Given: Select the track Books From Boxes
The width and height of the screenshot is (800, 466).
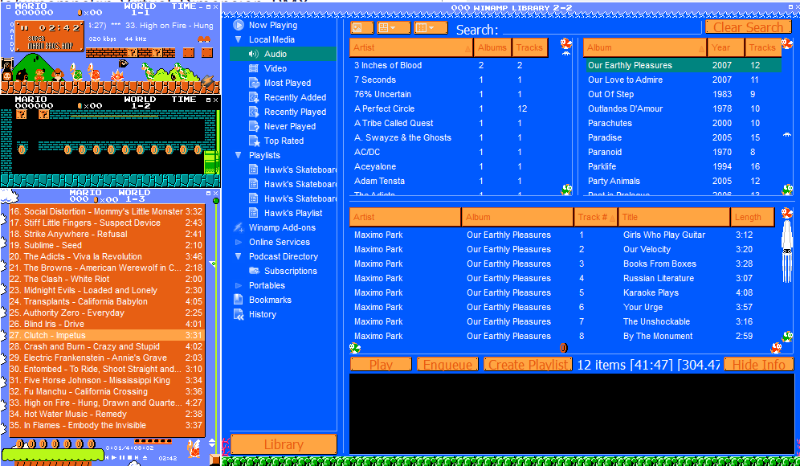Looking at the screenshot, I should (563, 264).
